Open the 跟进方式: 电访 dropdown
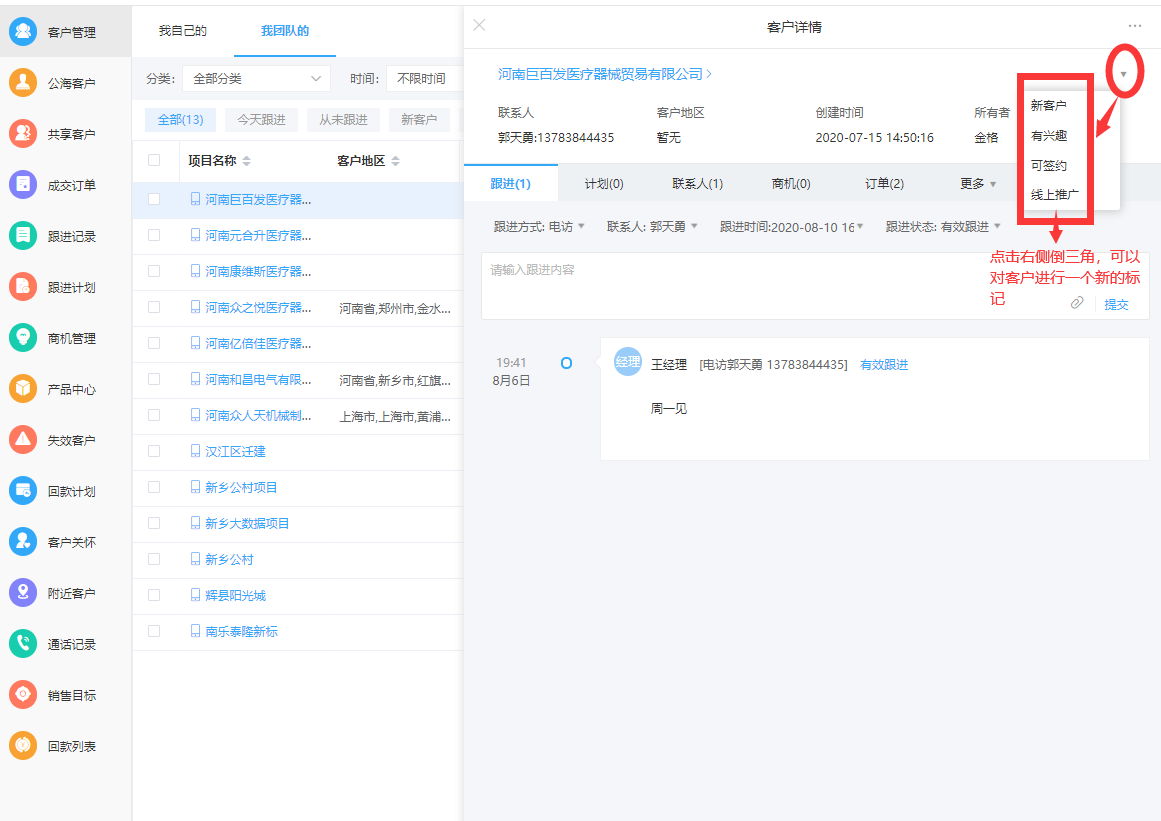 (x=539, y=227)
